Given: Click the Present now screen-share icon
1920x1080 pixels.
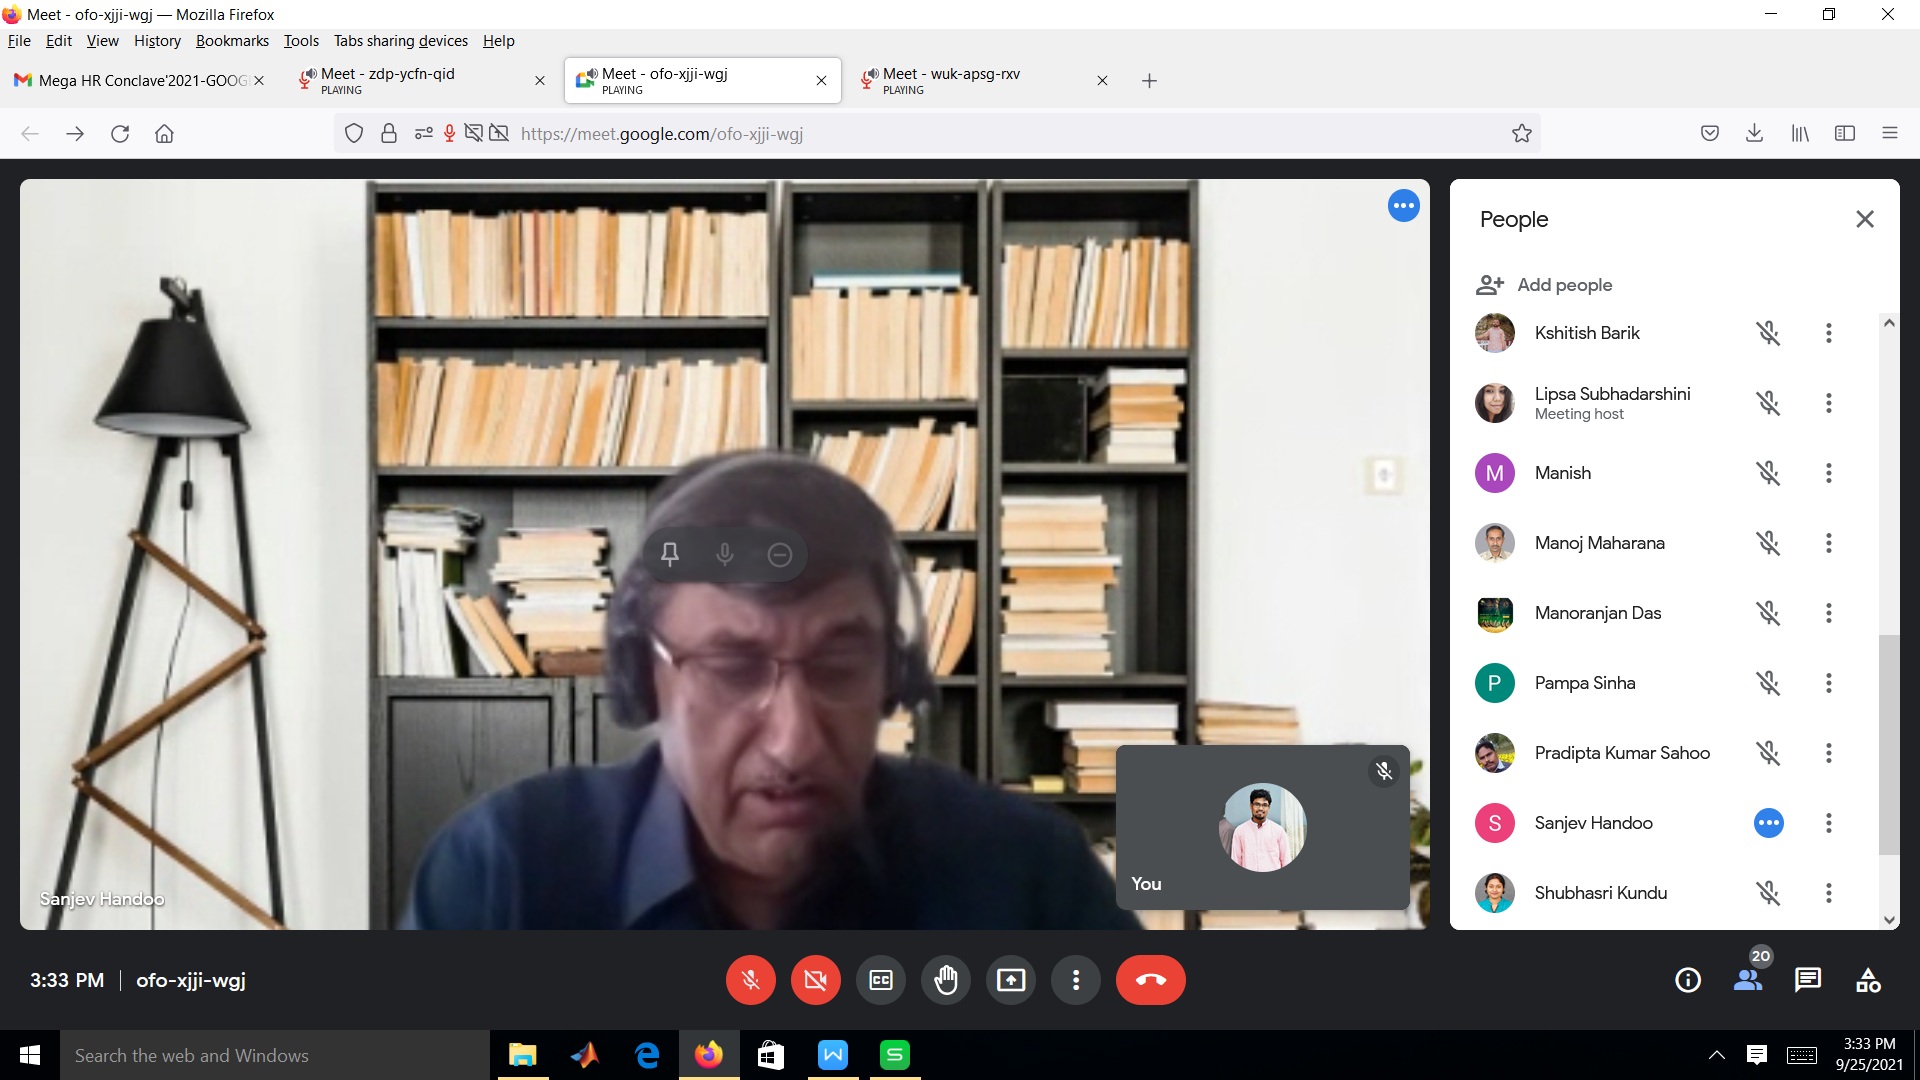Looking at the screenshot, I should 1010,980.
